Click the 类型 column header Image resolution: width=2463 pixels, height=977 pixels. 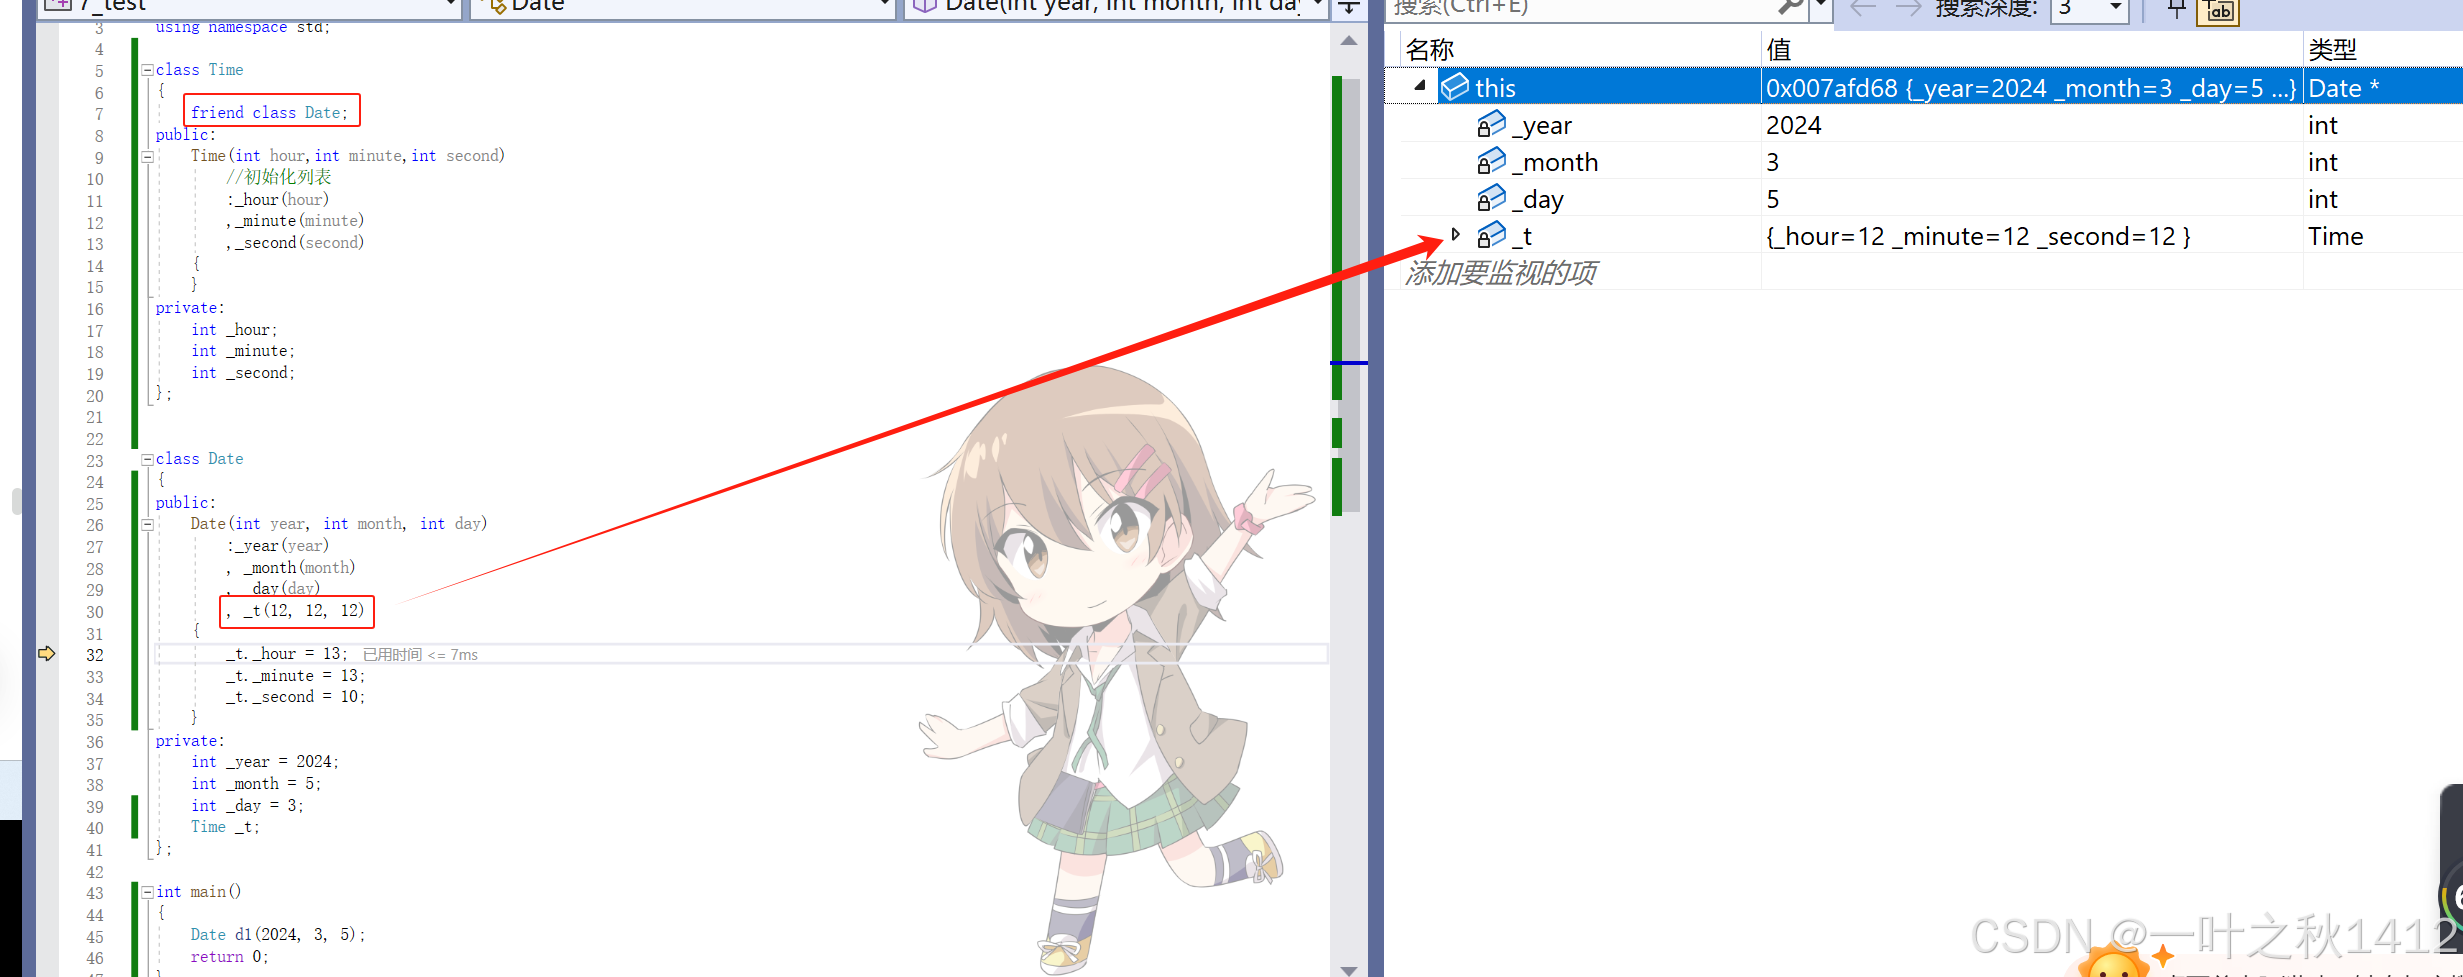pos(2333,49)
